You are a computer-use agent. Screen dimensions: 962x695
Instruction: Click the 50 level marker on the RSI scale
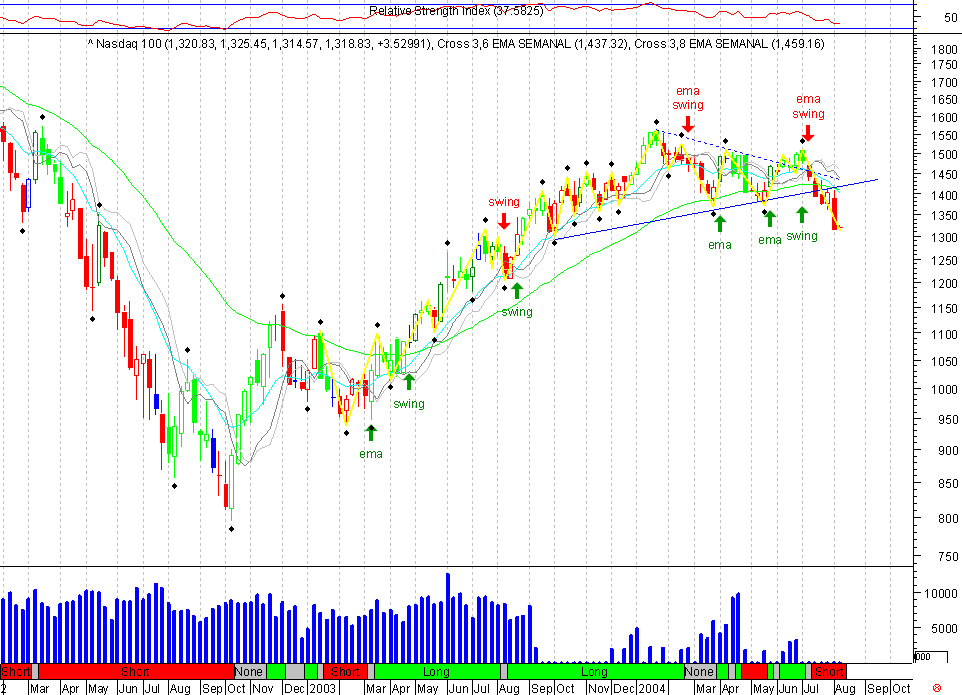[950, 17]
